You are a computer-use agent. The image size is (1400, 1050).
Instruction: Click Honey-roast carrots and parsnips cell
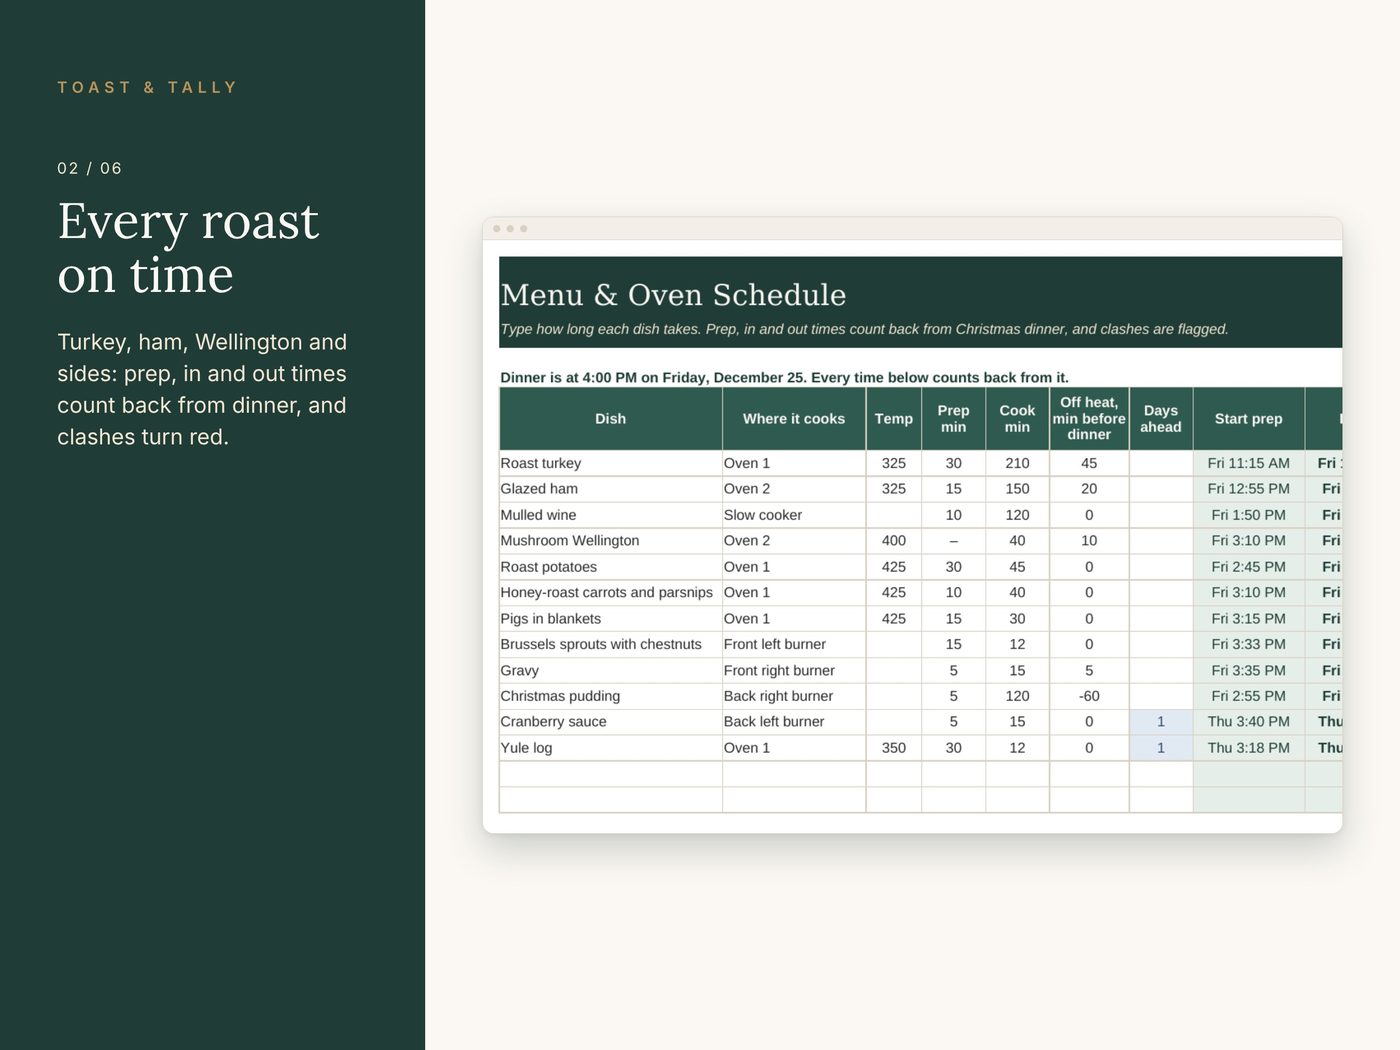pyautogui.click(x=611, y=593)
